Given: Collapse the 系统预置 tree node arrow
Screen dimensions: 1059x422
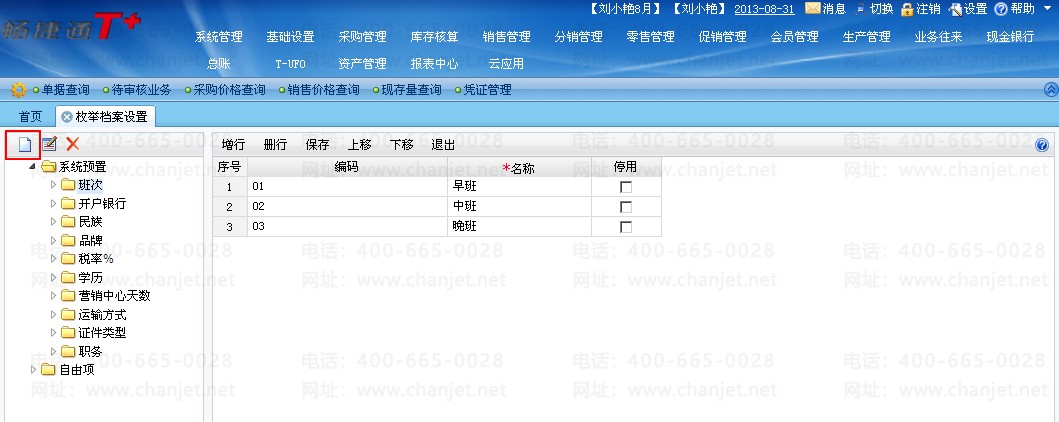Looking at the screenshot, I should coord(33,167).
